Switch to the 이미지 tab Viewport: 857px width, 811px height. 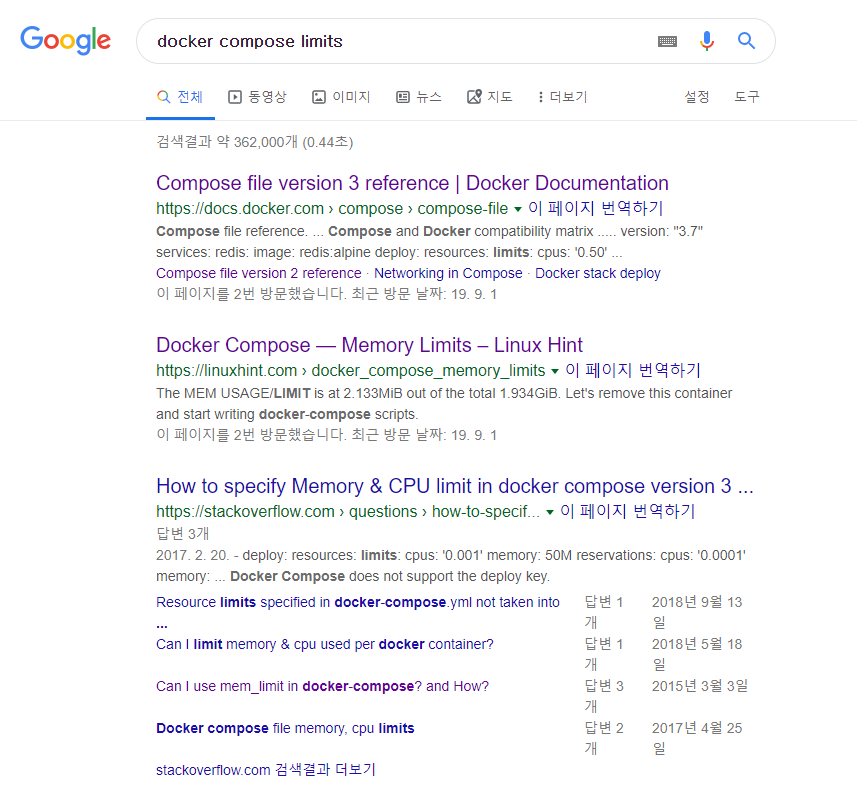[x=341, y=97]
